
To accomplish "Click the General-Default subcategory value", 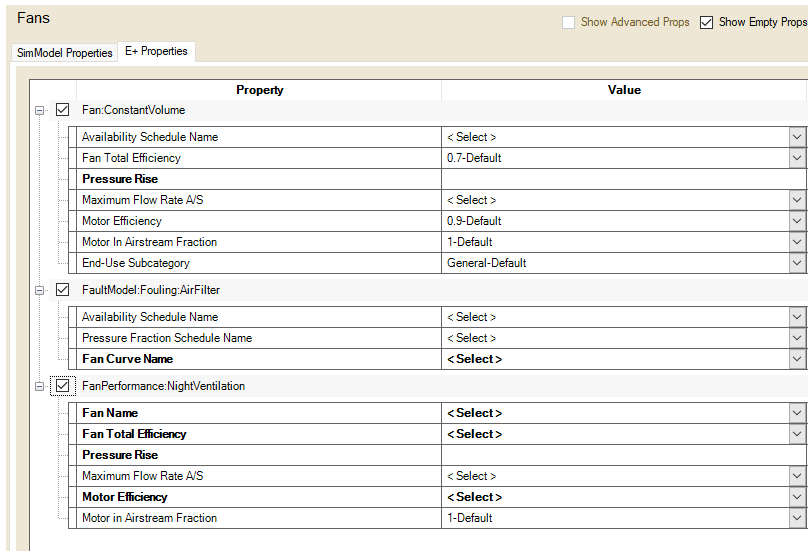I will tap(486, 263).
